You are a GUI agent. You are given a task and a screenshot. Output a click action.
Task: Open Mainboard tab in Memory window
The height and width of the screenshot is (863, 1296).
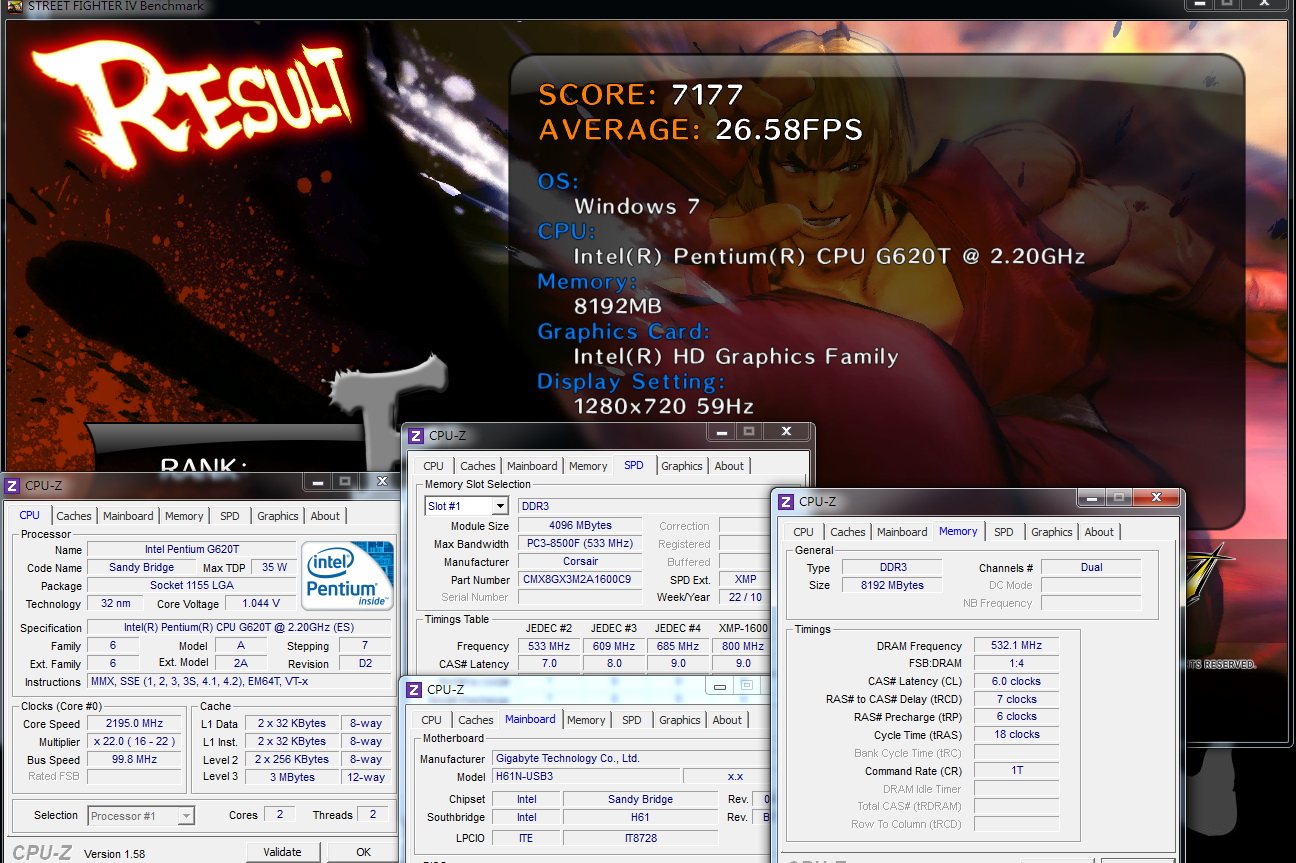[902, 532]
